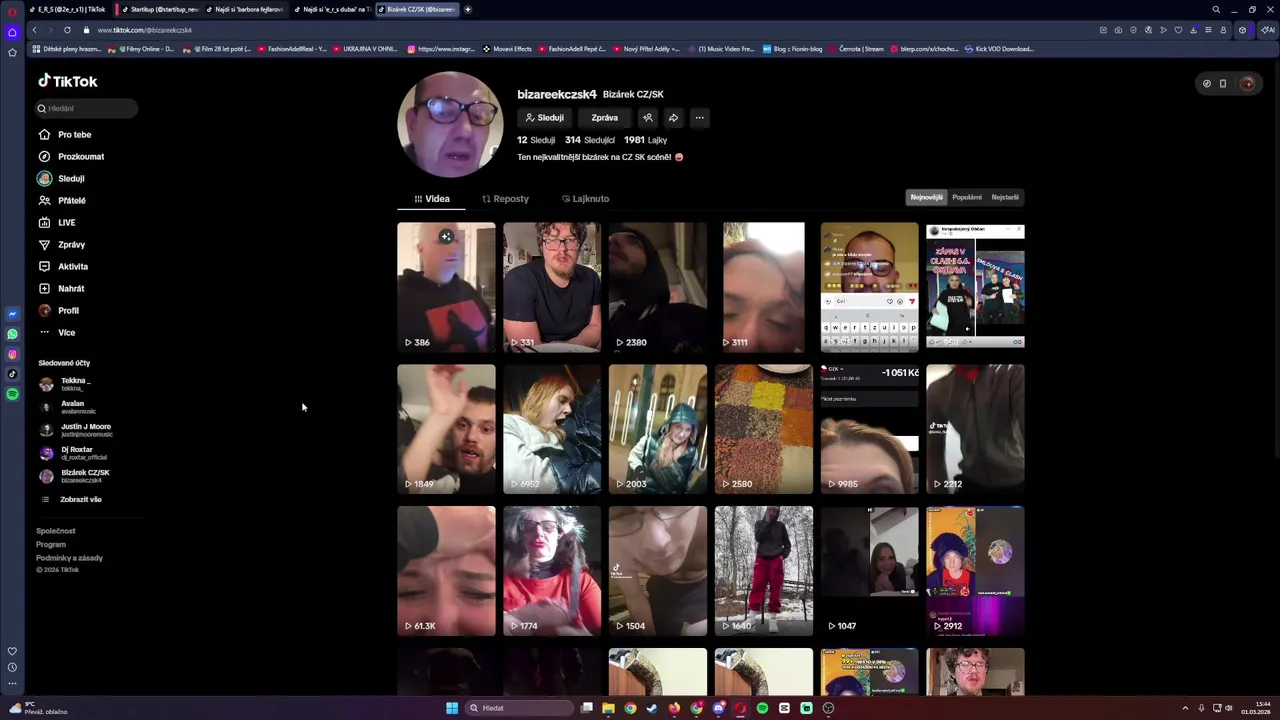Open the Avalan followed account
The image size is (1280, 720).
[x=75, y=407]
